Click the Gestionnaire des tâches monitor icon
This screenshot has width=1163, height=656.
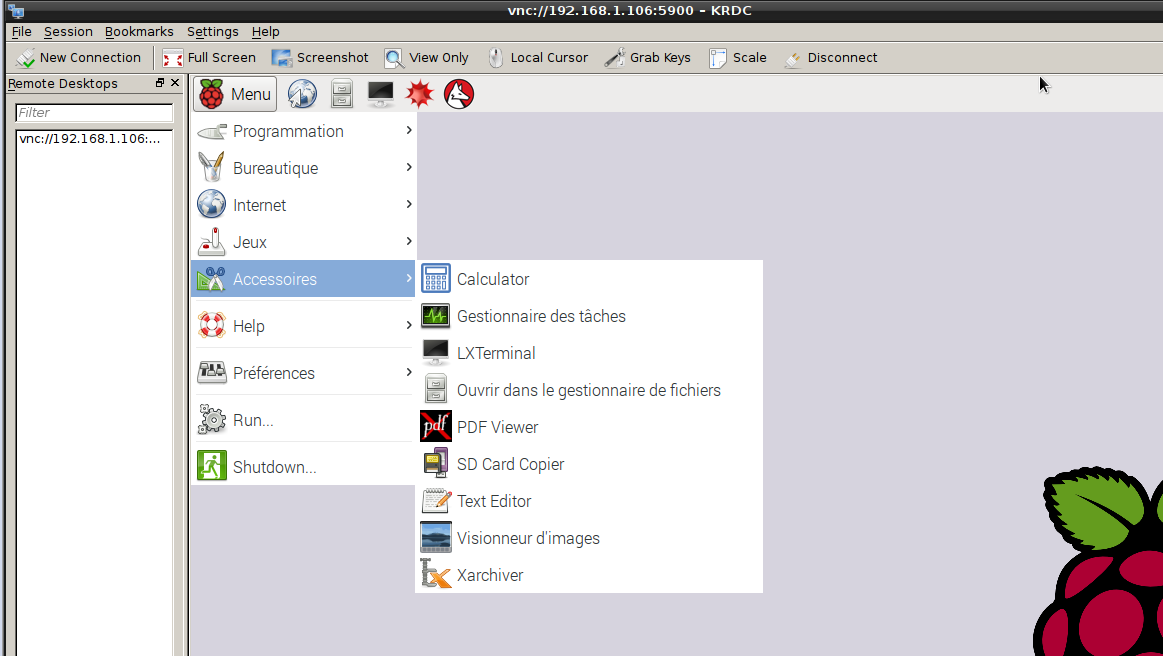tap(436, 315)
